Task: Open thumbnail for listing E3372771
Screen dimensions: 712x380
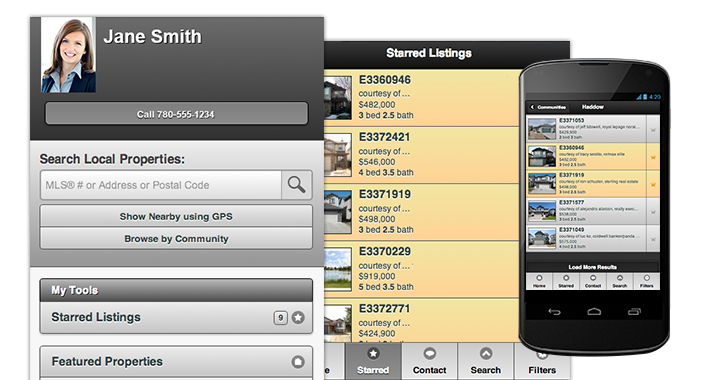Action: pos(337,323)
